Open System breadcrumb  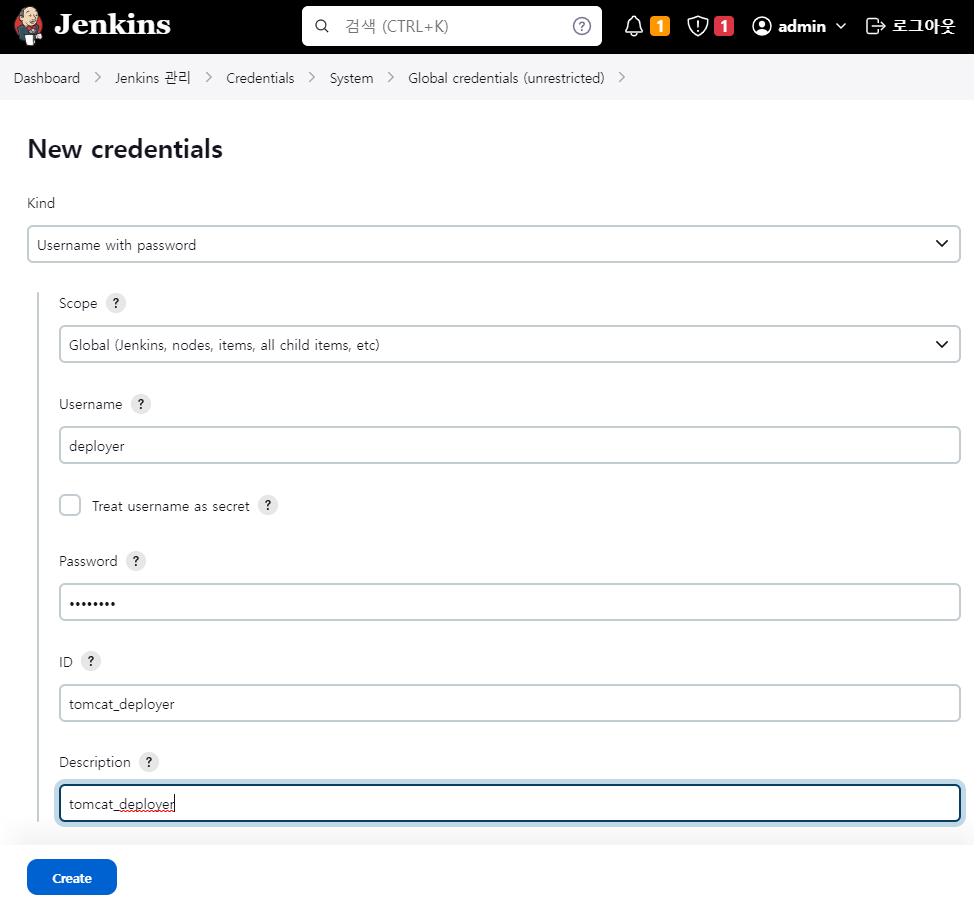[352, 78]
